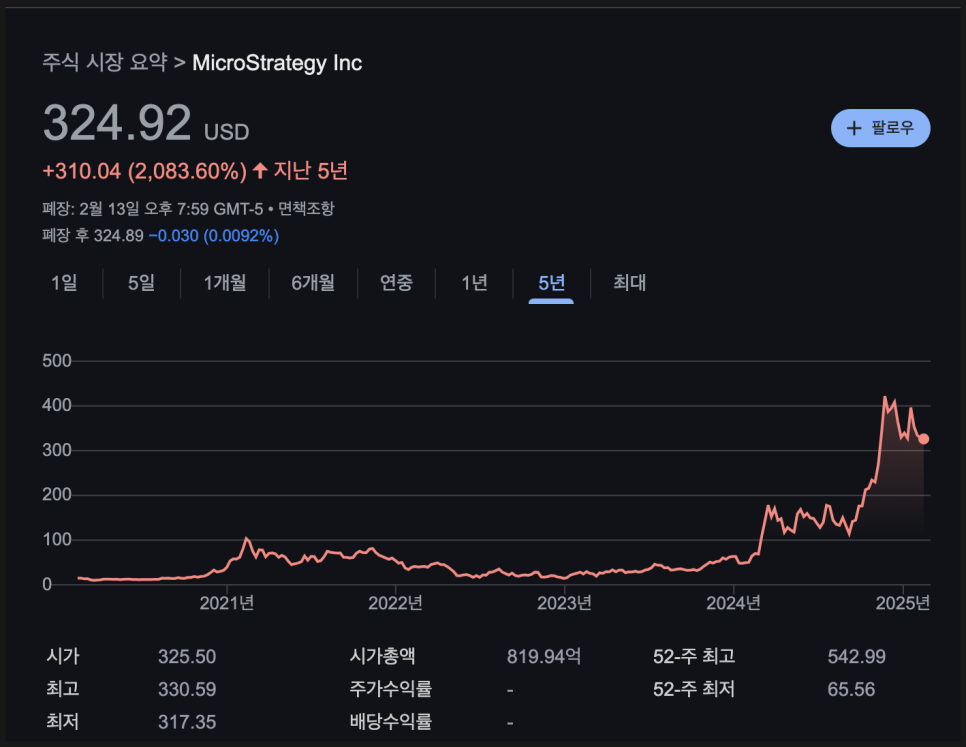
Task: Switch to the 1개월 range tab
Action: click(x=225, y=283)
